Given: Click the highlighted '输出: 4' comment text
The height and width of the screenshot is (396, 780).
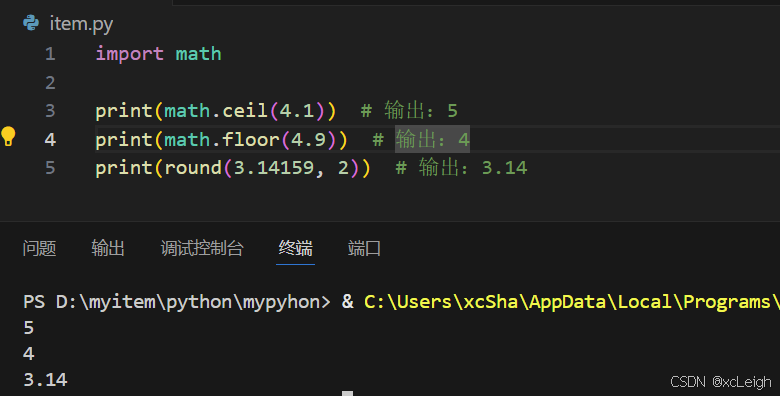Looking at the screenshot, I should tap(432, 139).
